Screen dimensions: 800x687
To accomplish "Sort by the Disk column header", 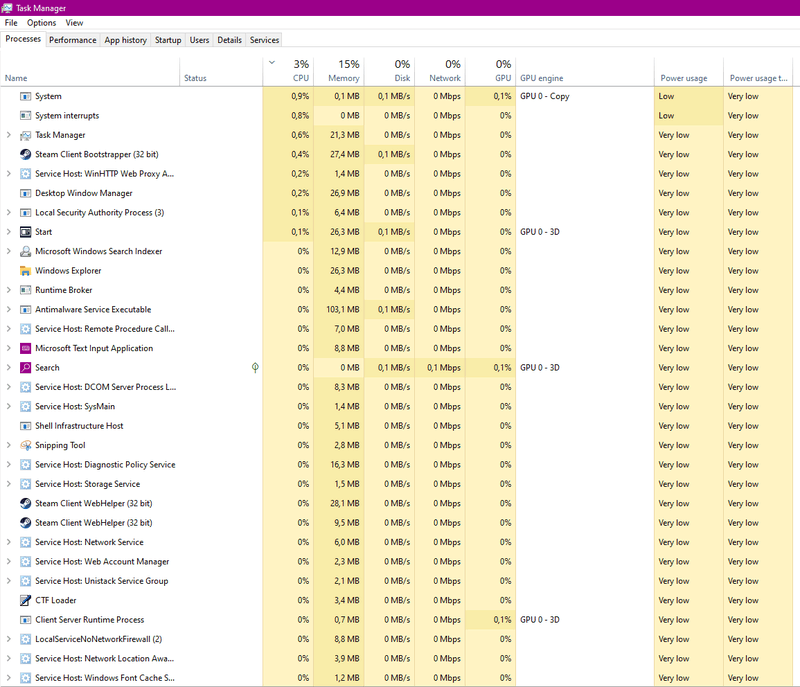I will 389,71.
